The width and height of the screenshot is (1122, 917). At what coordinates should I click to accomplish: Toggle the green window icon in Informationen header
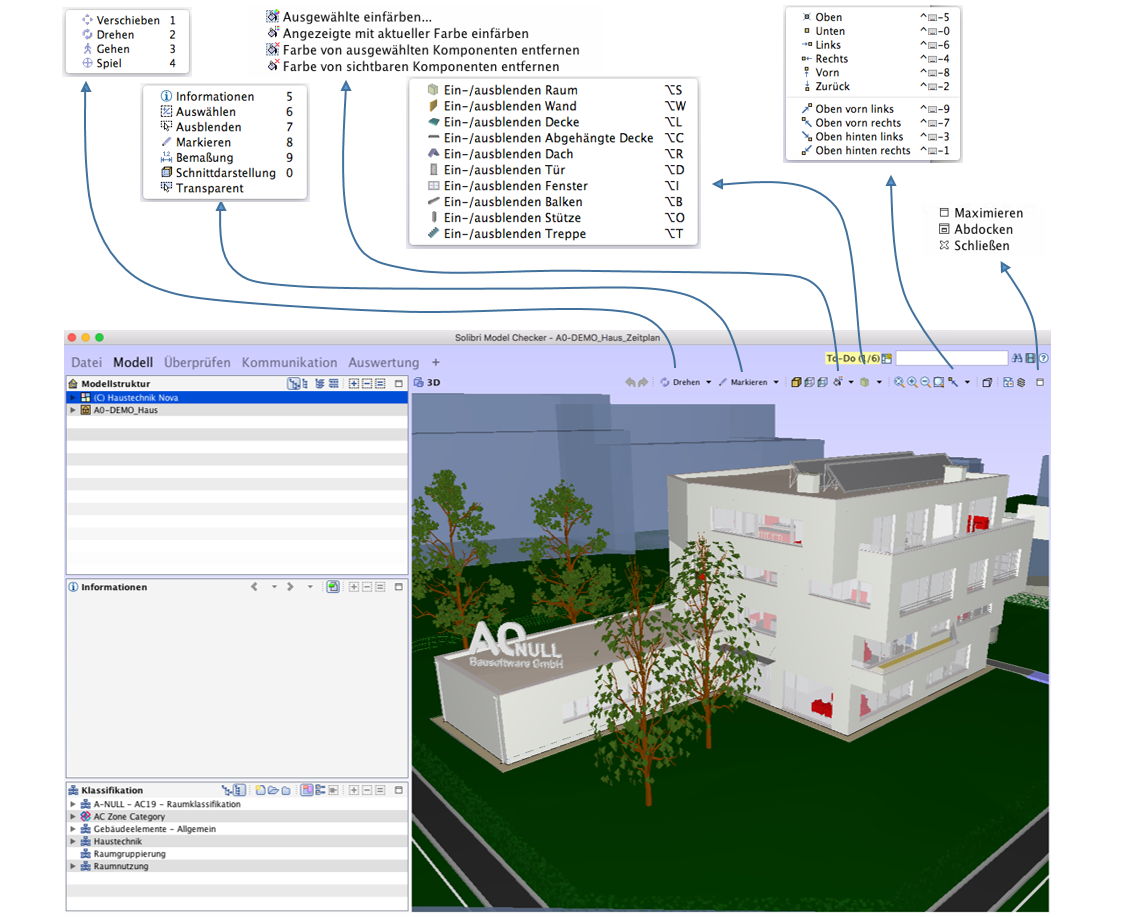tap(333, 587)
